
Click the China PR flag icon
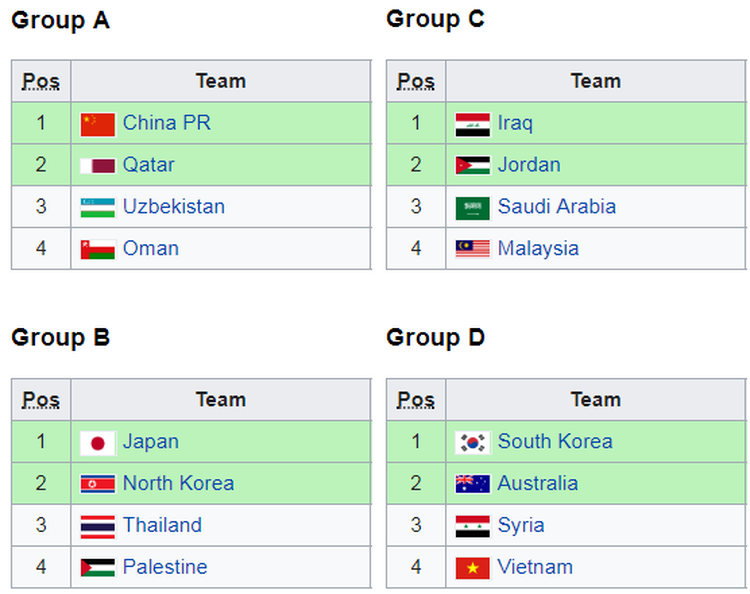click(97, 124)
